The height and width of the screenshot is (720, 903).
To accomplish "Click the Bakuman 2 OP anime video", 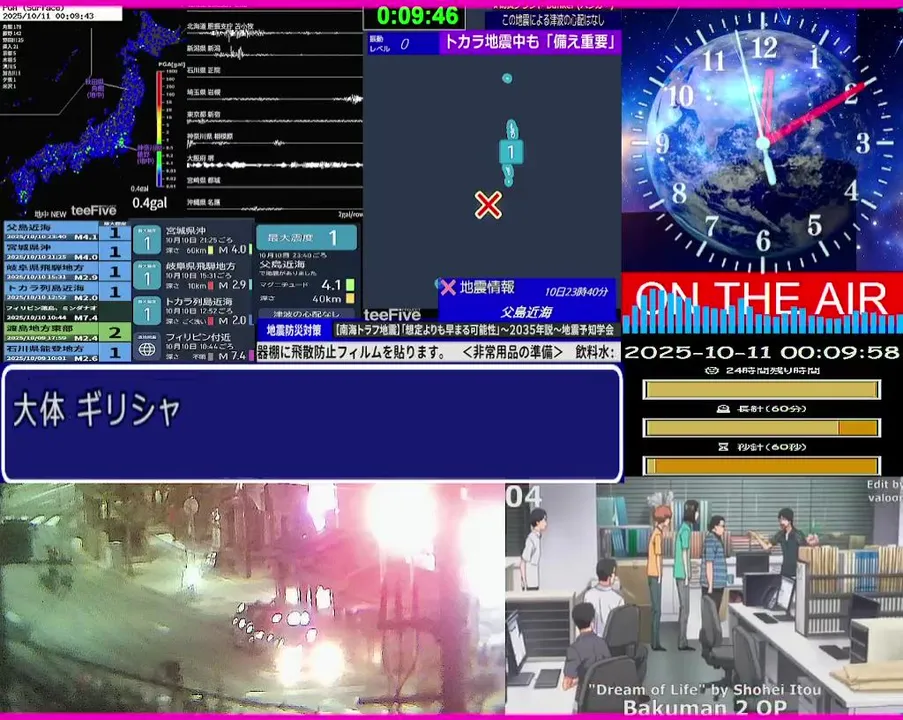I will [704, 598].
